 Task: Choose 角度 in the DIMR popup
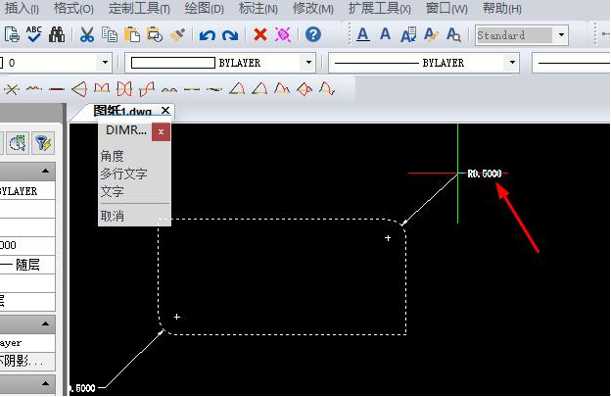click(112, 156)
